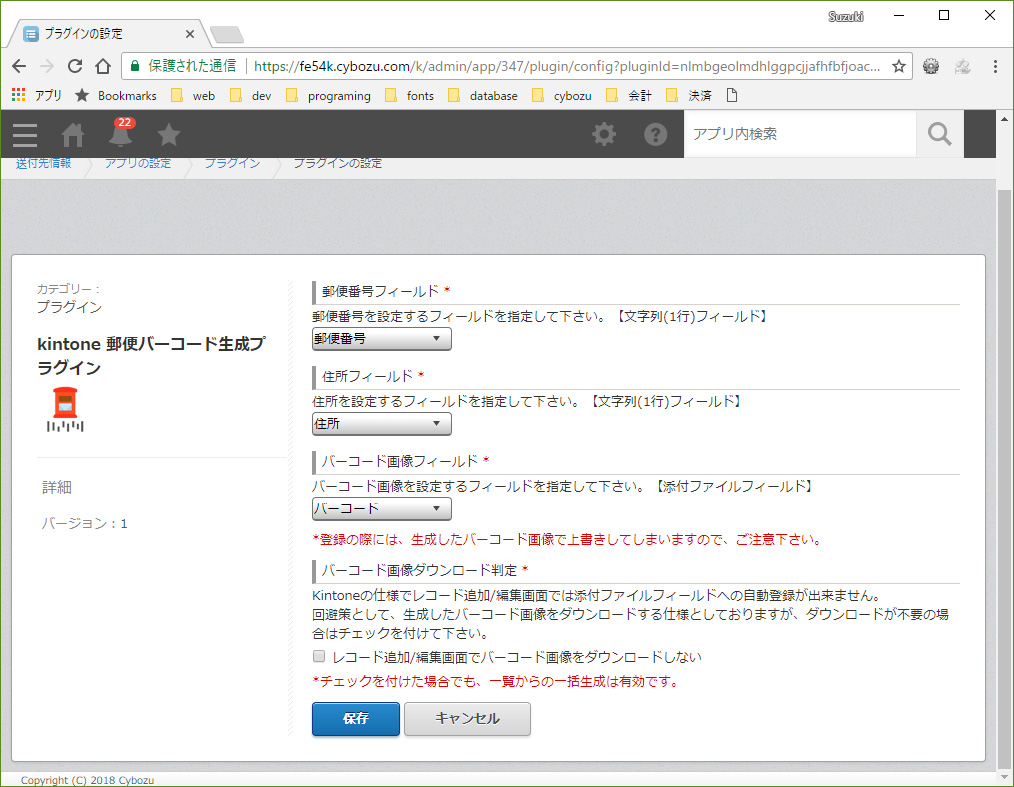Focus the アプリ内検索 search field
Screen dimensions: 1014x787
coord(800,134)
